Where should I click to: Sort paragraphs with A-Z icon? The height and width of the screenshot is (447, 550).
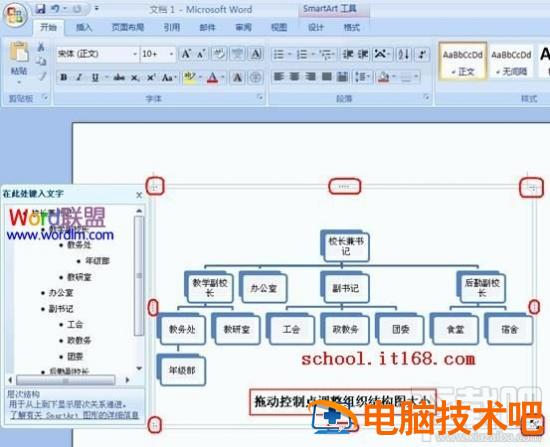click(403, 54)
